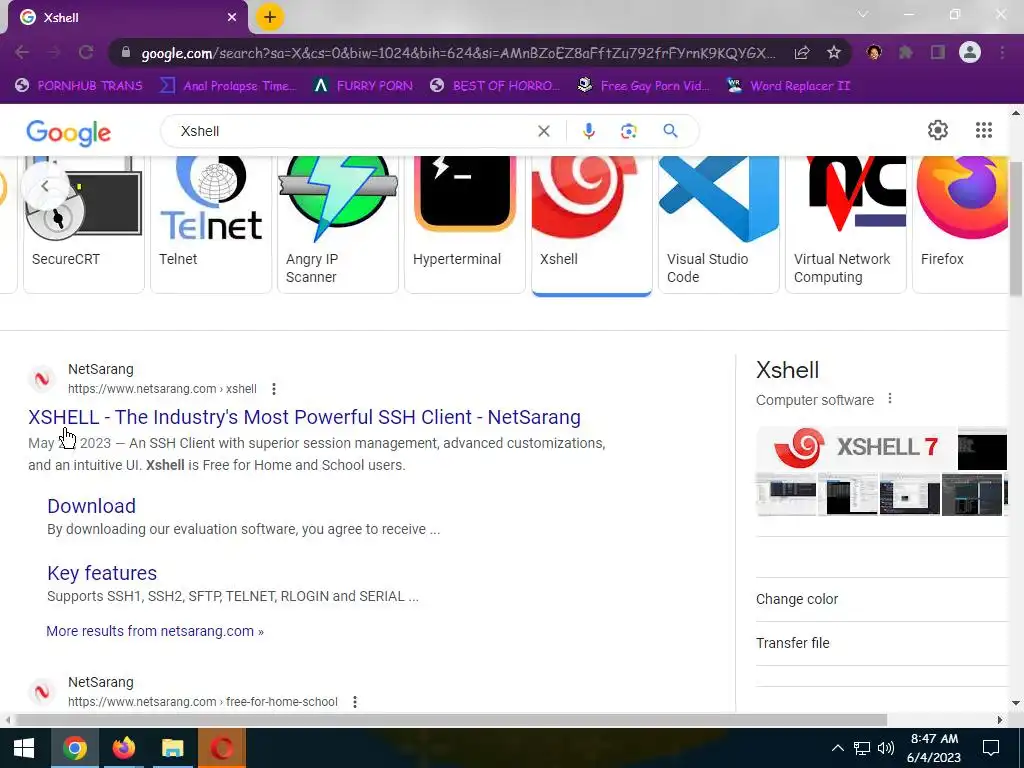Select the Hyperterminal carousel card
This screenshot has height=768, width=1024.
pyautogui.click(x=465, y=224)
